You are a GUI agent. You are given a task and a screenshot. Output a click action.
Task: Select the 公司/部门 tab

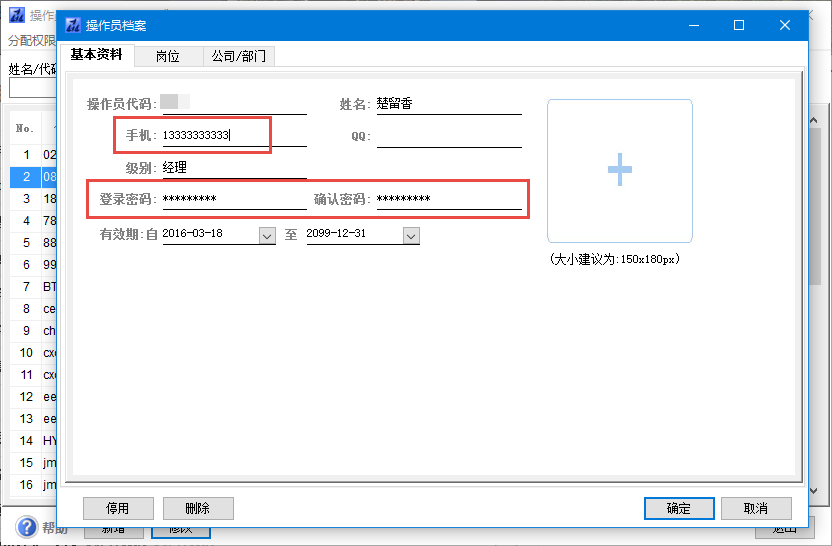(x=239, y=57)
